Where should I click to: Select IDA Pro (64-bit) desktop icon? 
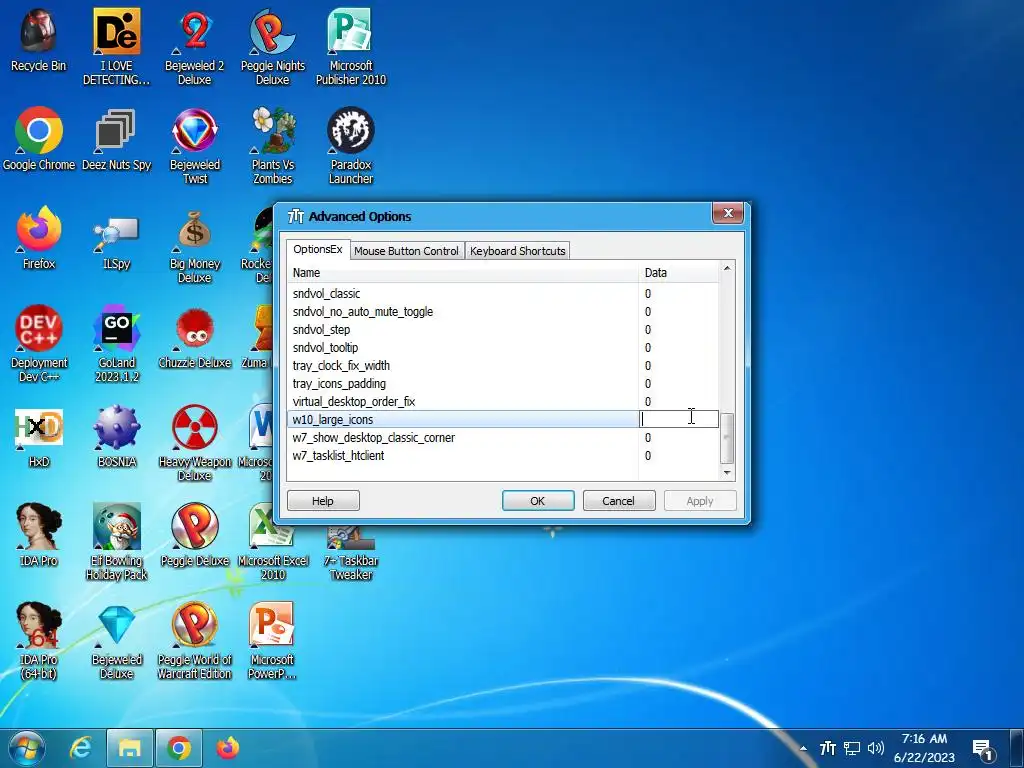pyautogui.click(x=39, y=641)
